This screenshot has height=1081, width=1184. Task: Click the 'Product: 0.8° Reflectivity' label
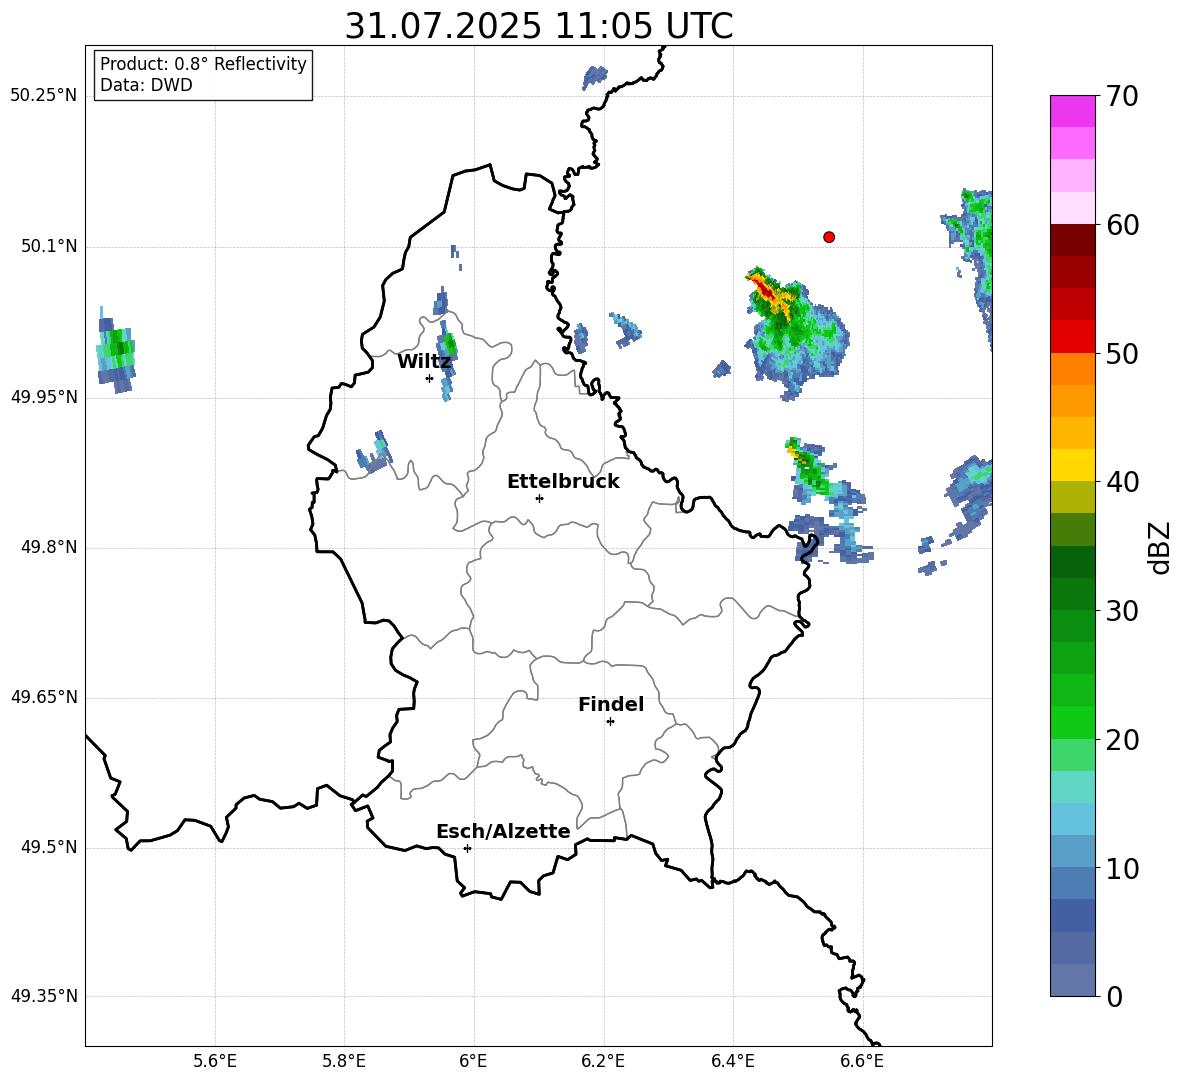[203, 63]
